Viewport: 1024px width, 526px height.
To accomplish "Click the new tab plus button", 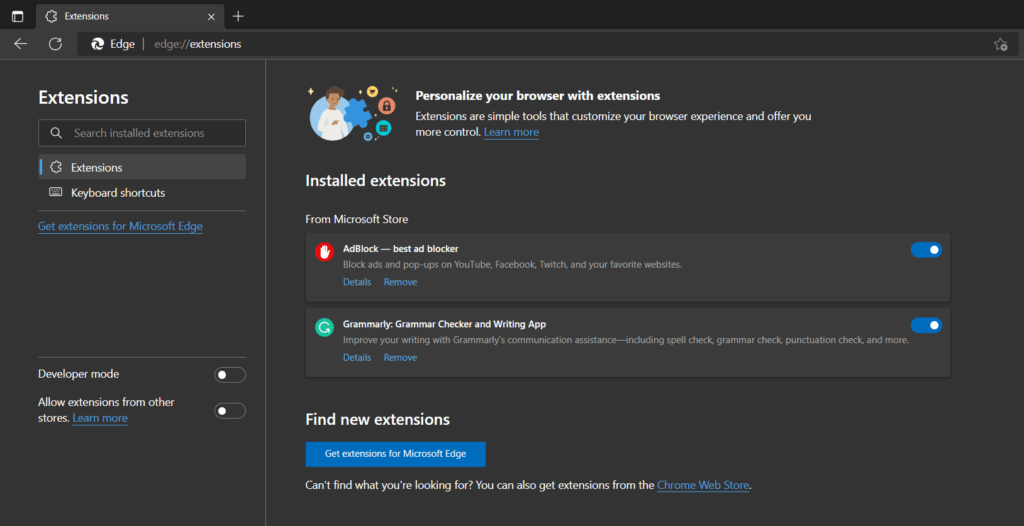I will pyautogui.click(x=238, y=16).
